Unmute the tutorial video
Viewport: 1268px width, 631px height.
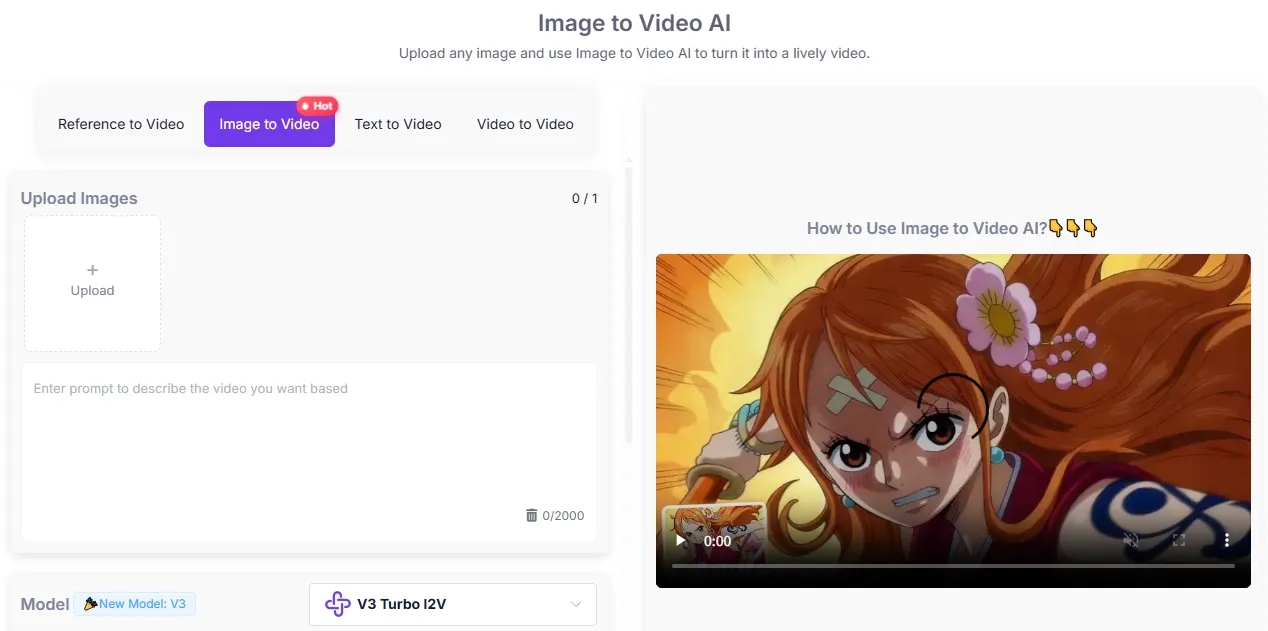coord(1131,540)
